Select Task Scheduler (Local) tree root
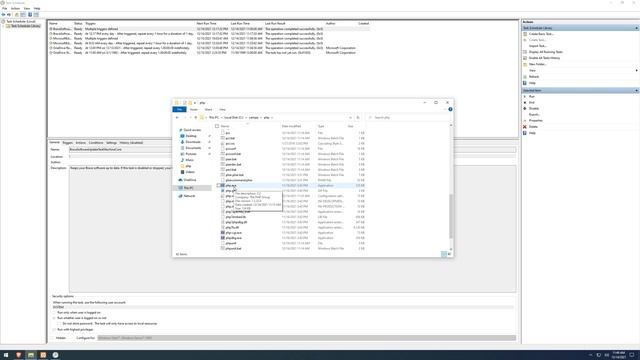The width and height of the screenshot is (640, 360). [20, 21]
